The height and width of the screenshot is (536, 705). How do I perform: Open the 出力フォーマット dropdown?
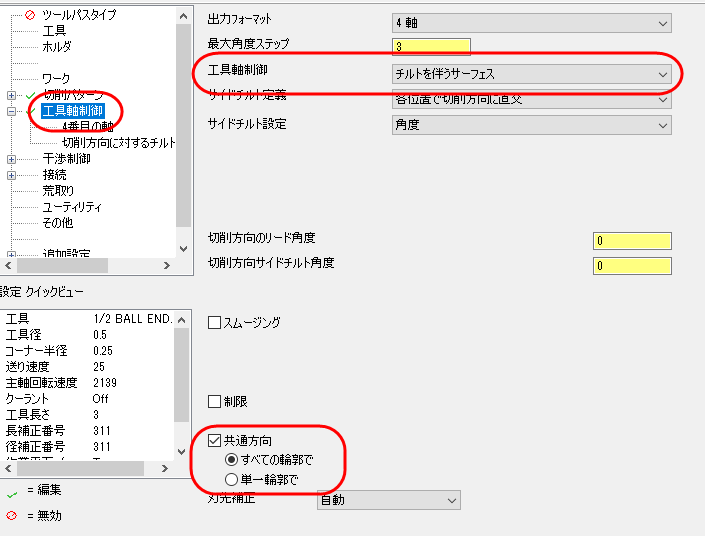(532, 23)
